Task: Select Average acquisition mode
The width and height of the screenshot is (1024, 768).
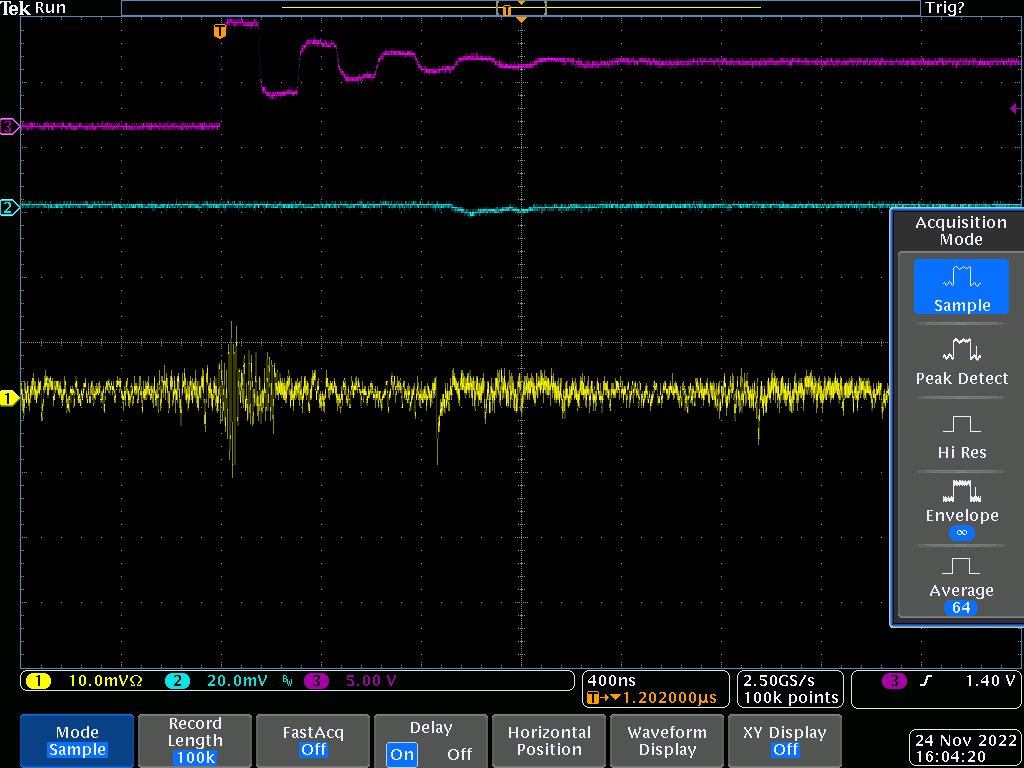Action: 961,581
